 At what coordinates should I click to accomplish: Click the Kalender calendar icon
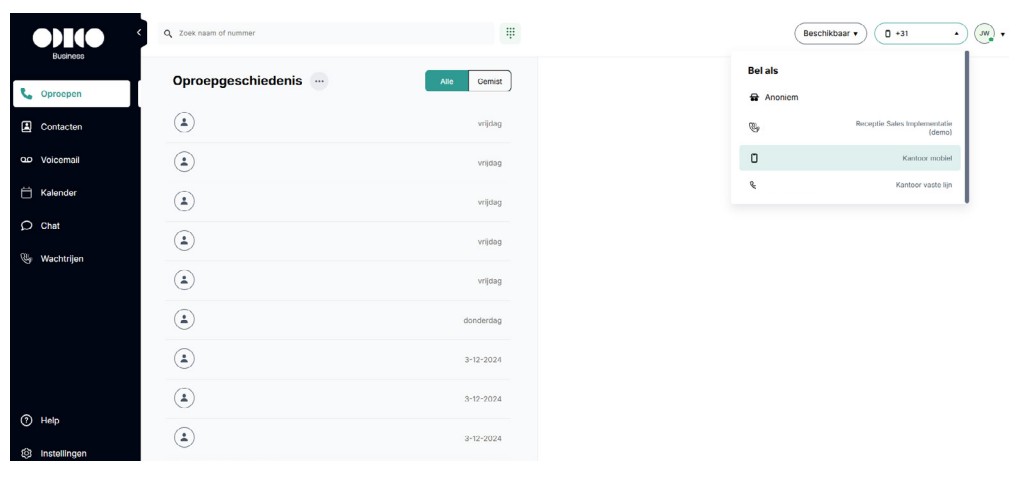(27, 193)
